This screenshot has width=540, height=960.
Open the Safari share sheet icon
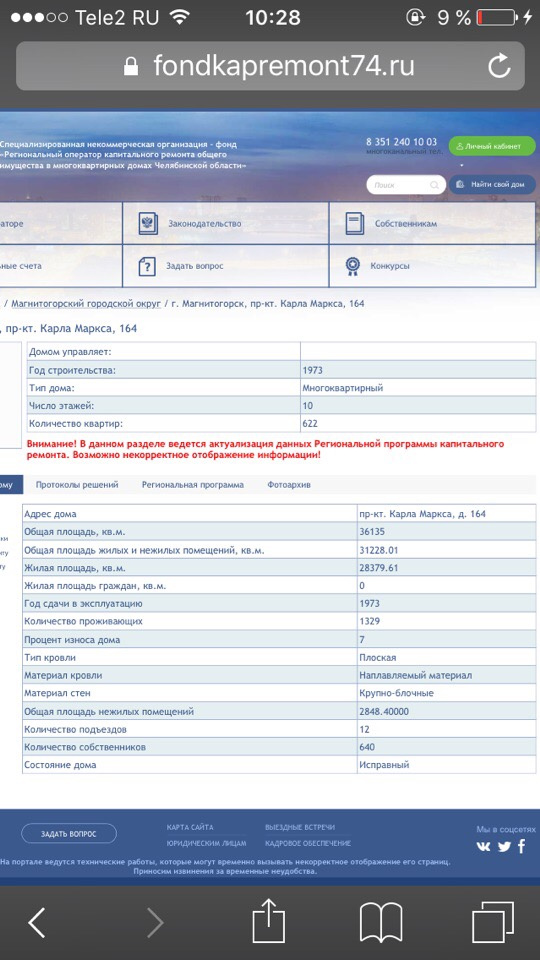269,920
